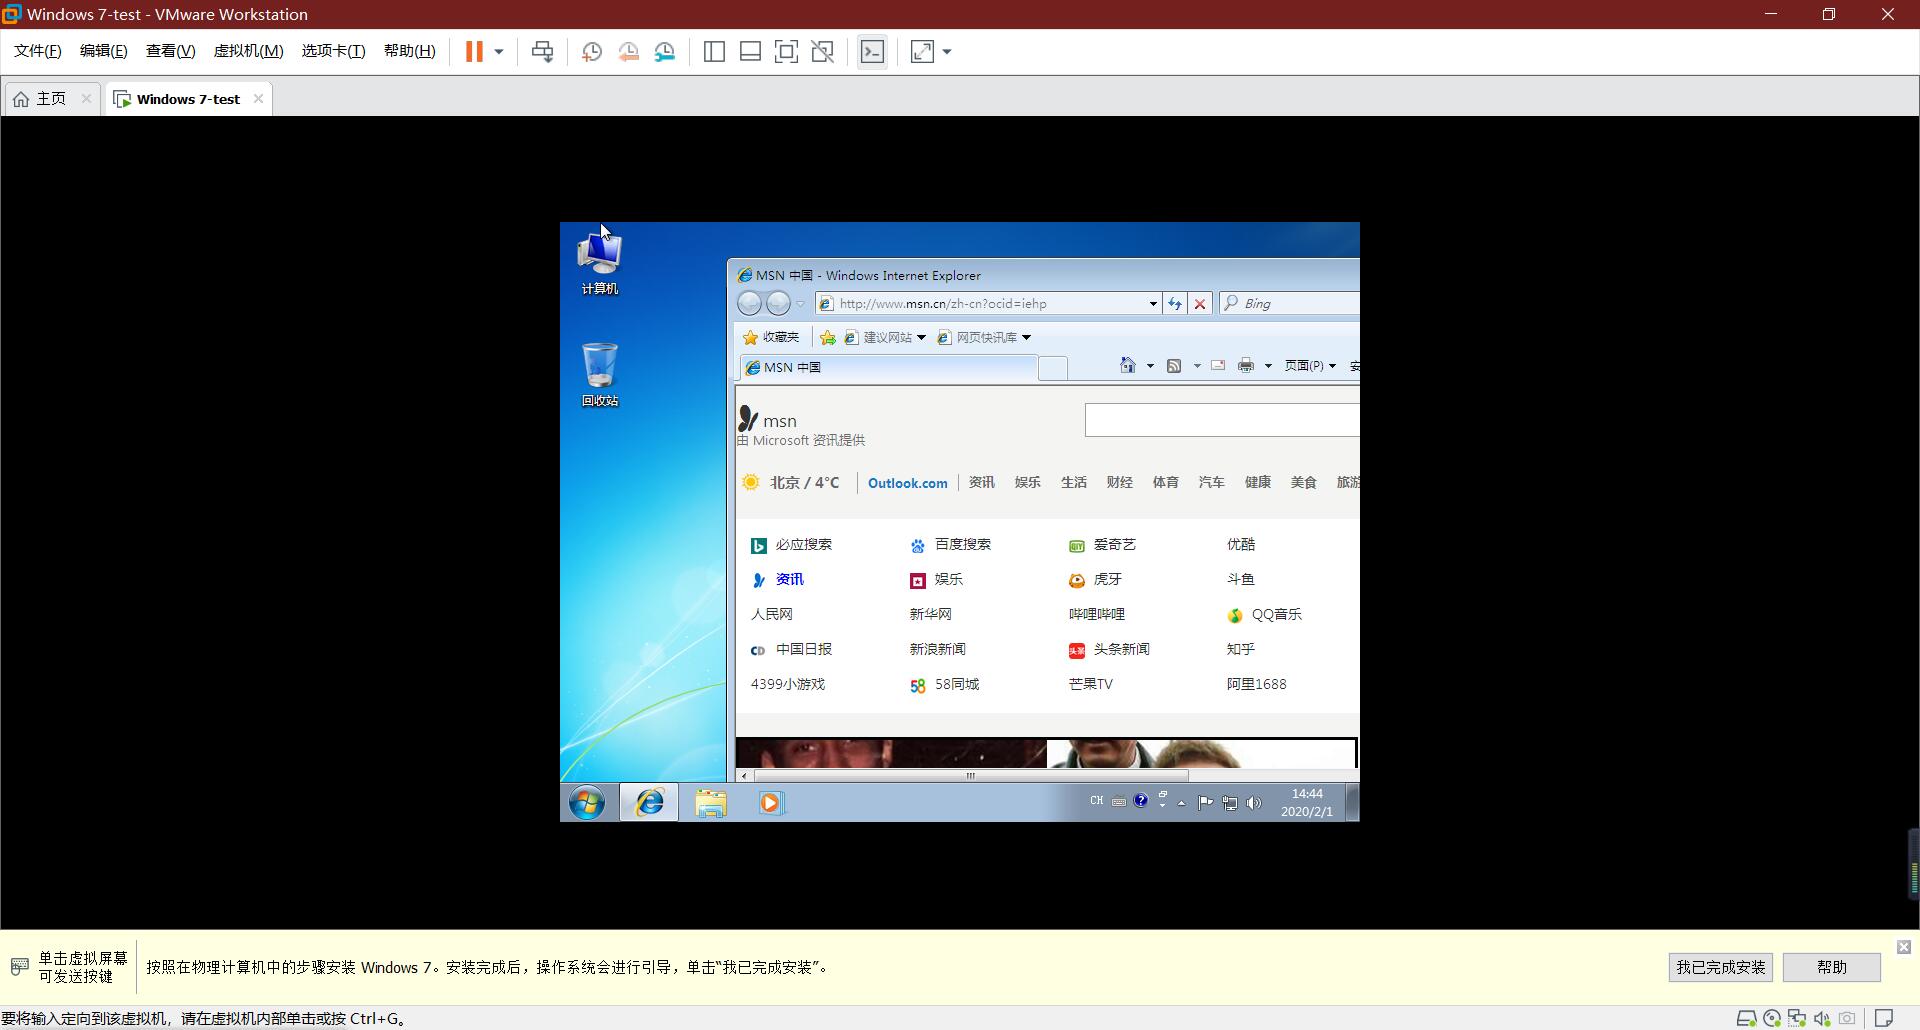The image size is (1920, 1030).
Task: Click the guest Action Center flag icon
Action: tap(1205, 802)
